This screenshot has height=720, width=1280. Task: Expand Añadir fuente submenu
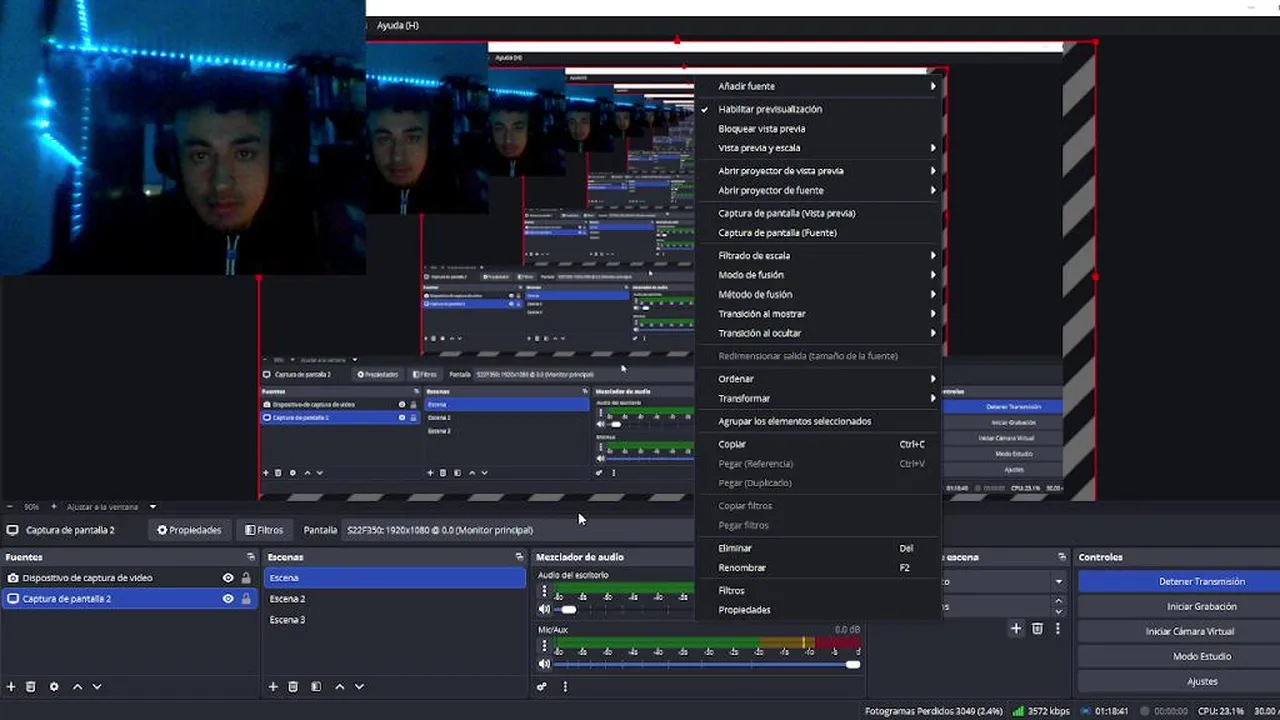[x=817, y=86]
